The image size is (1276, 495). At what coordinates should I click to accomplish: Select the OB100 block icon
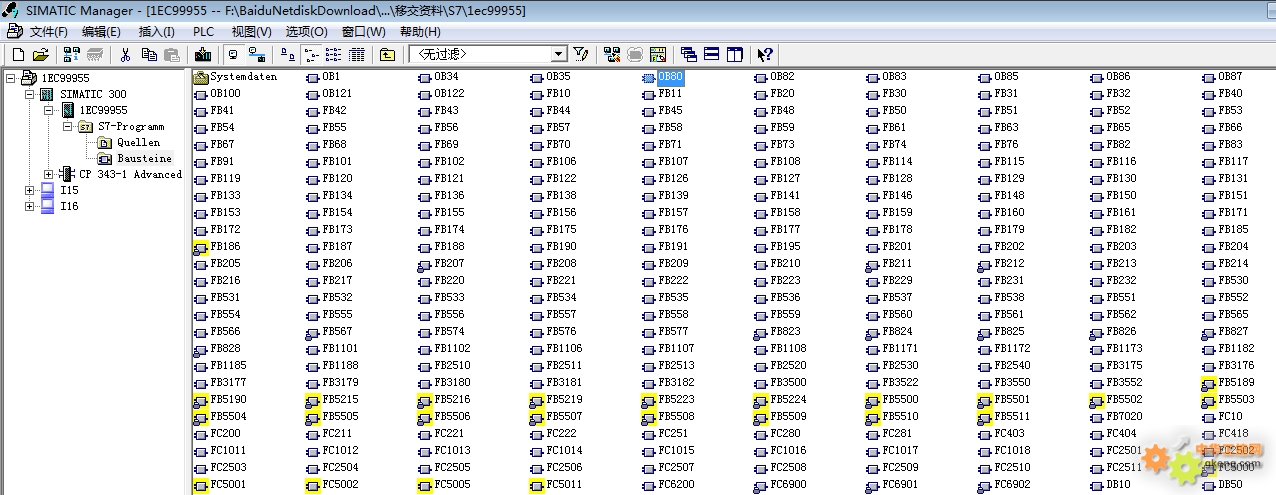201,94
